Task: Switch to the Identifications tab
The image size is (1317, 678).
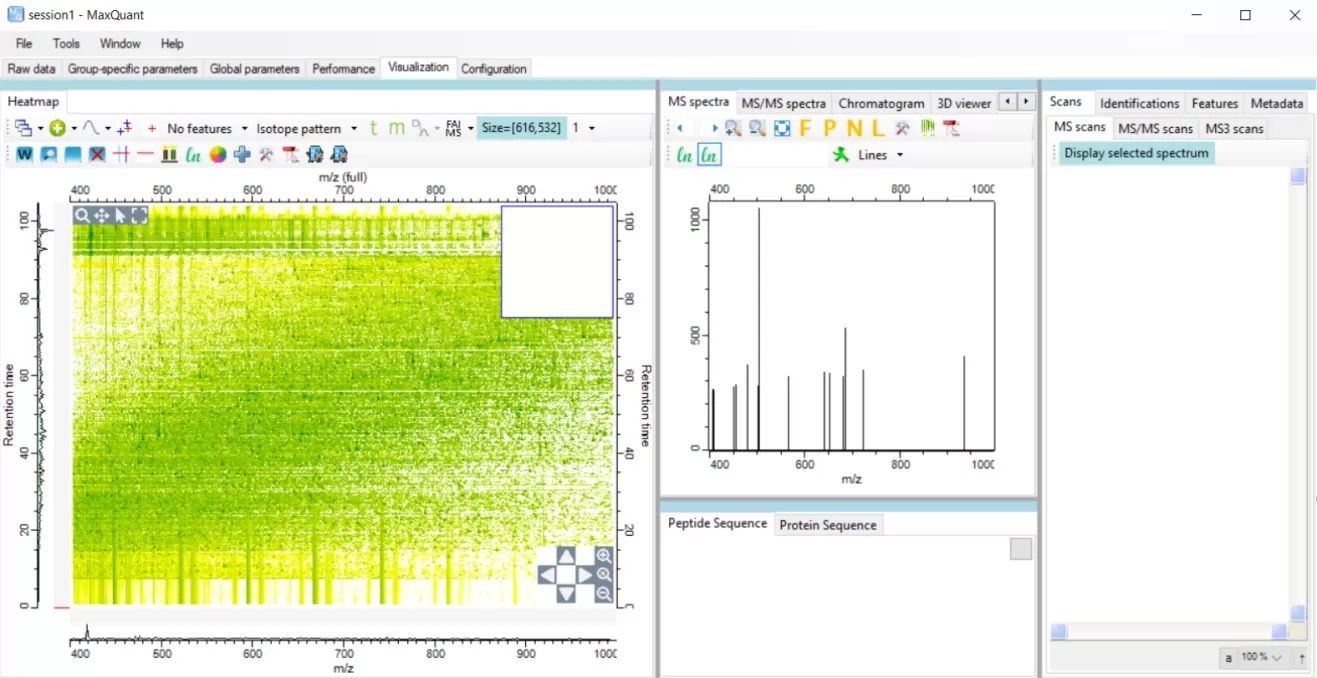Action: (1139, 102)
